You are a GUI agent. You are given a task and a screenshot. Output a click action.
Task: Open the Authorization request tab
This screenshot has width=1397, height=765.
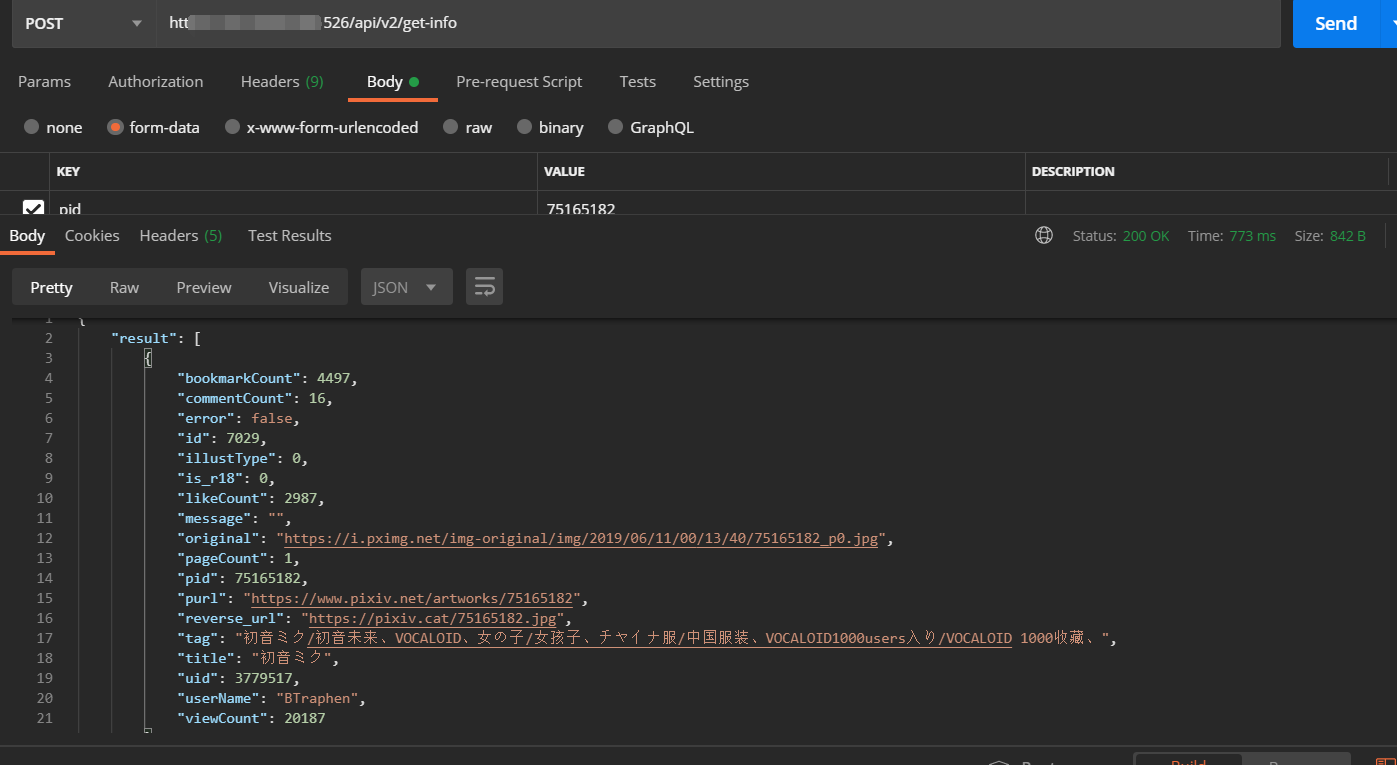pyautogui.click(x=155, y=82)
